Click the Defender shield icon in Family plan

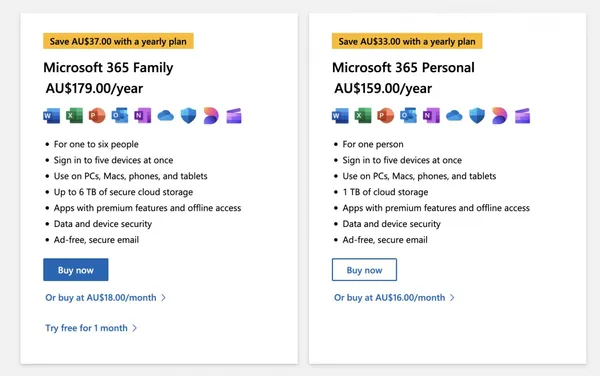click(x=188, y=116)
